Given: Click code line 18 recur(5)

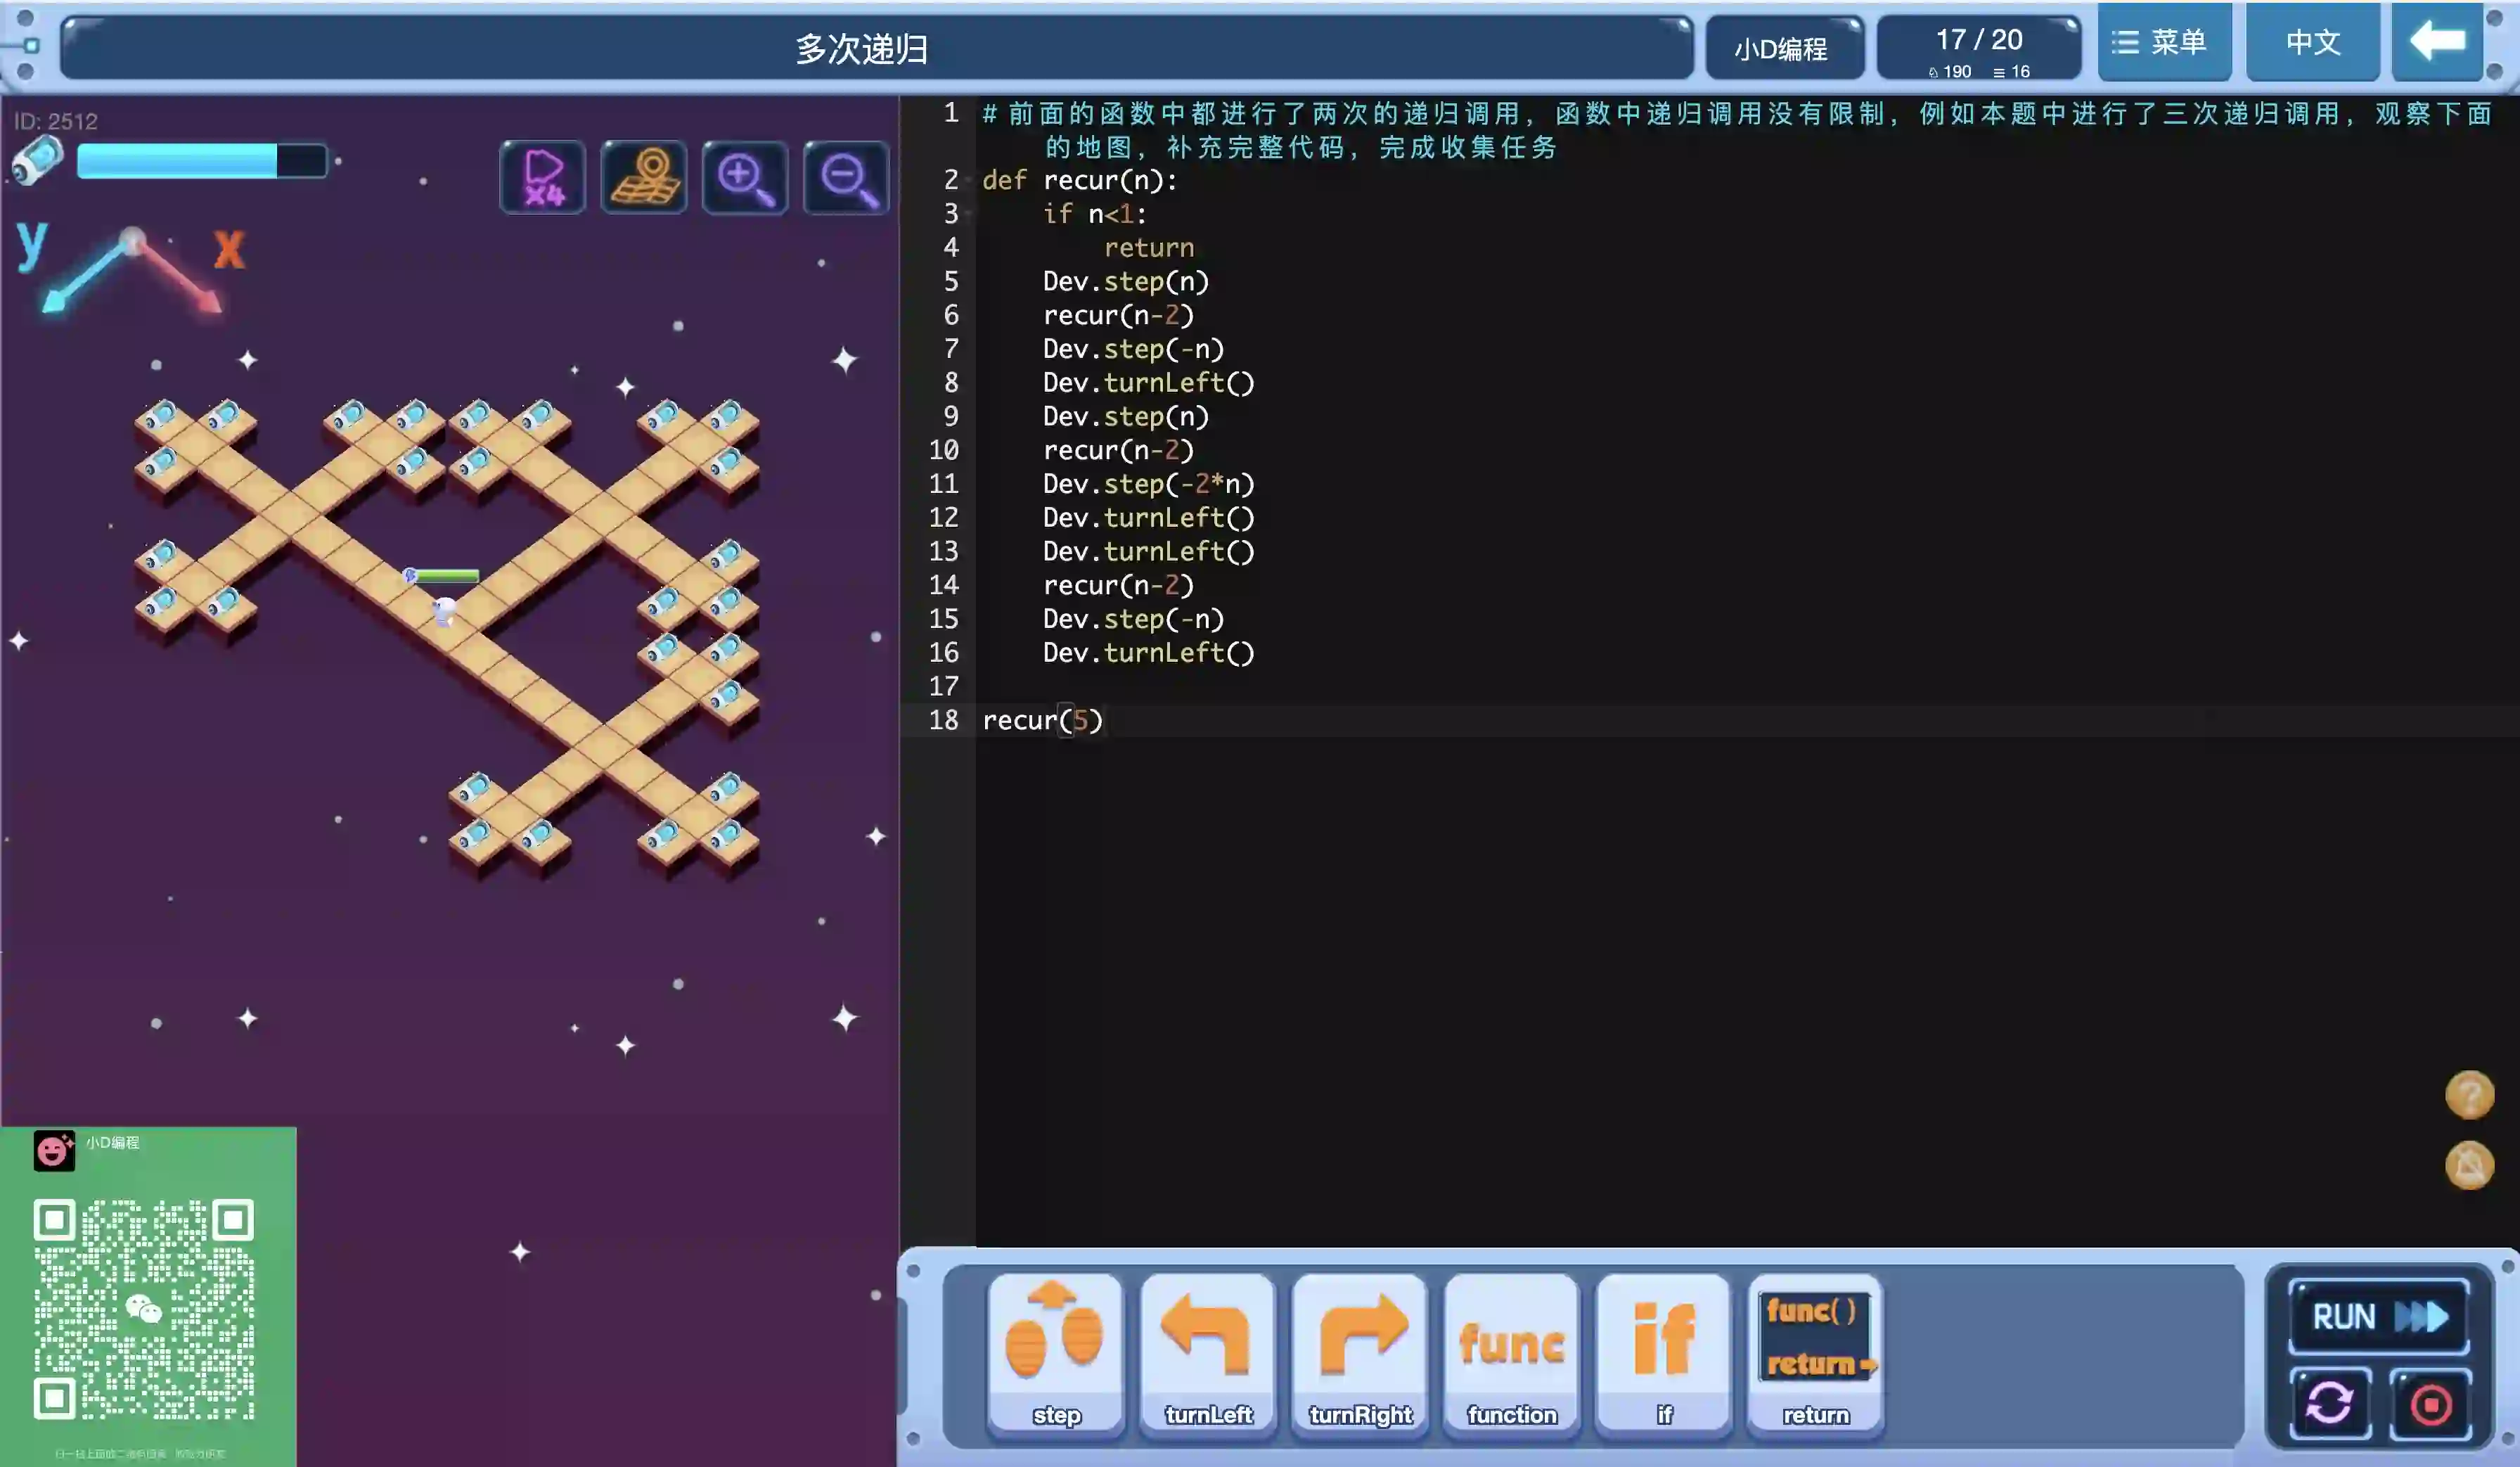Looking at the screenshot, I should (1042, 720).
